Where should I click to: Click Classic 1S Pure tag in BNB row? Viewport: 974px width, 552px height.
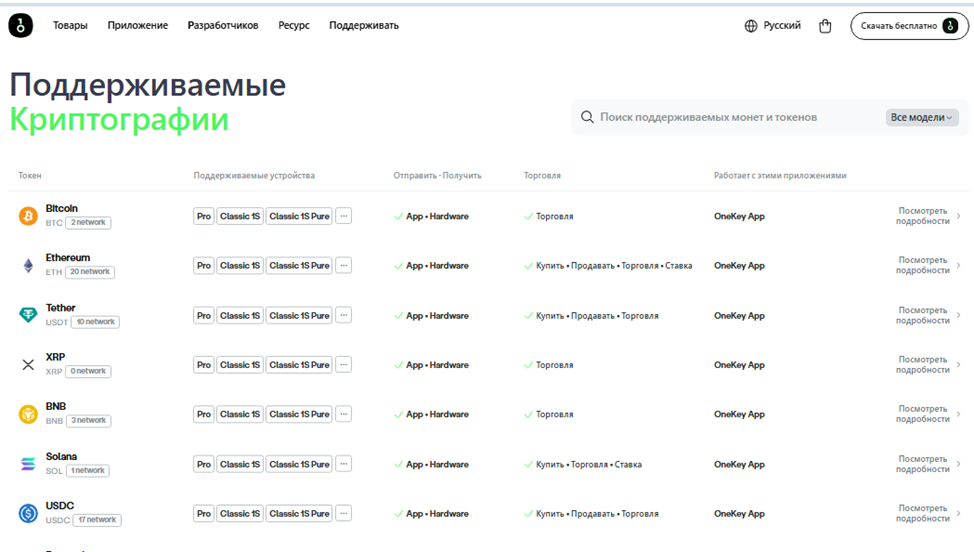pos(299,414)
